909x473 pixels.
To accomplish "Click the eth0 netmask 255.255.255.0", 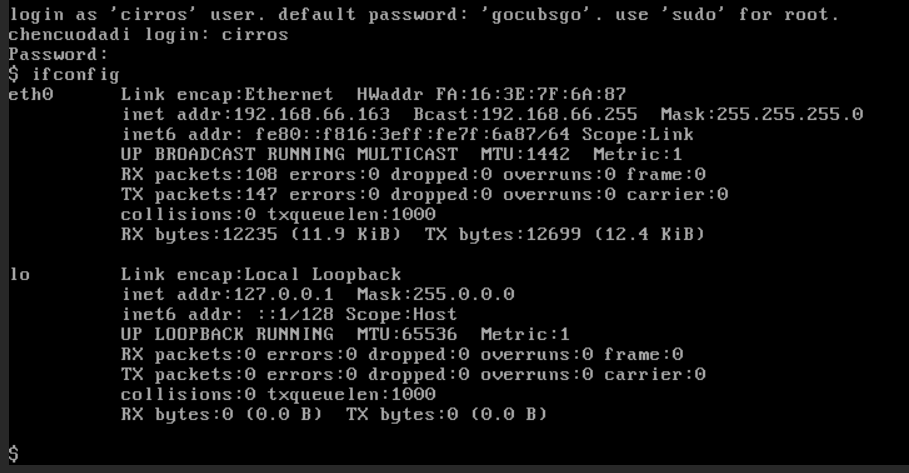I will tap(789, 115).
